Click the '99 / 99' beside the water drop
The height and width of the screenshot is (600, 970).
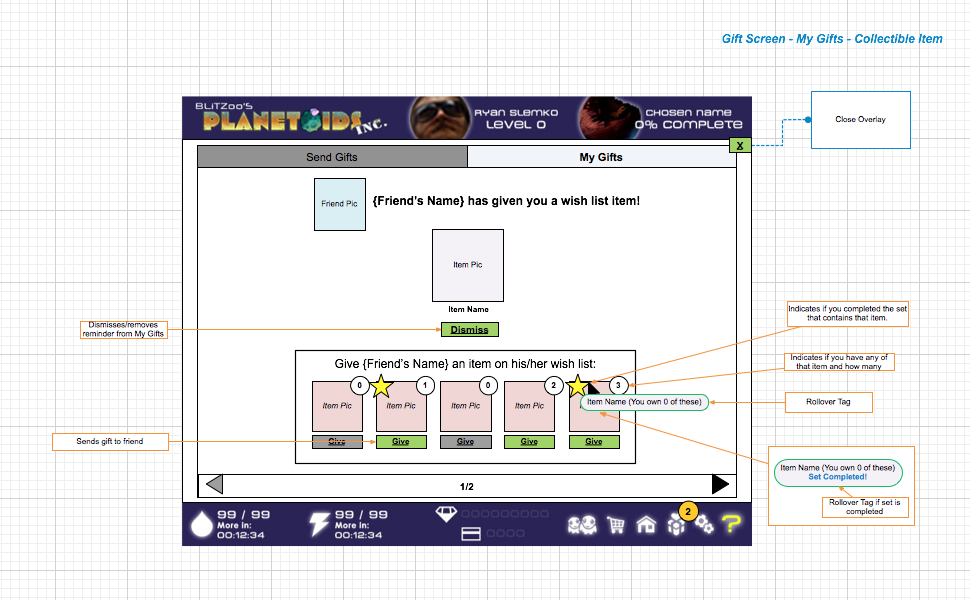coord(244,515)
